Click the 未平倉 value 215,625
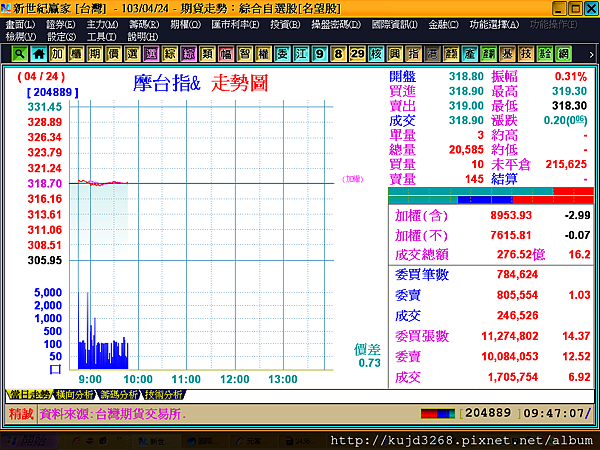Screen dimensions: 600x450 point(566,164)
